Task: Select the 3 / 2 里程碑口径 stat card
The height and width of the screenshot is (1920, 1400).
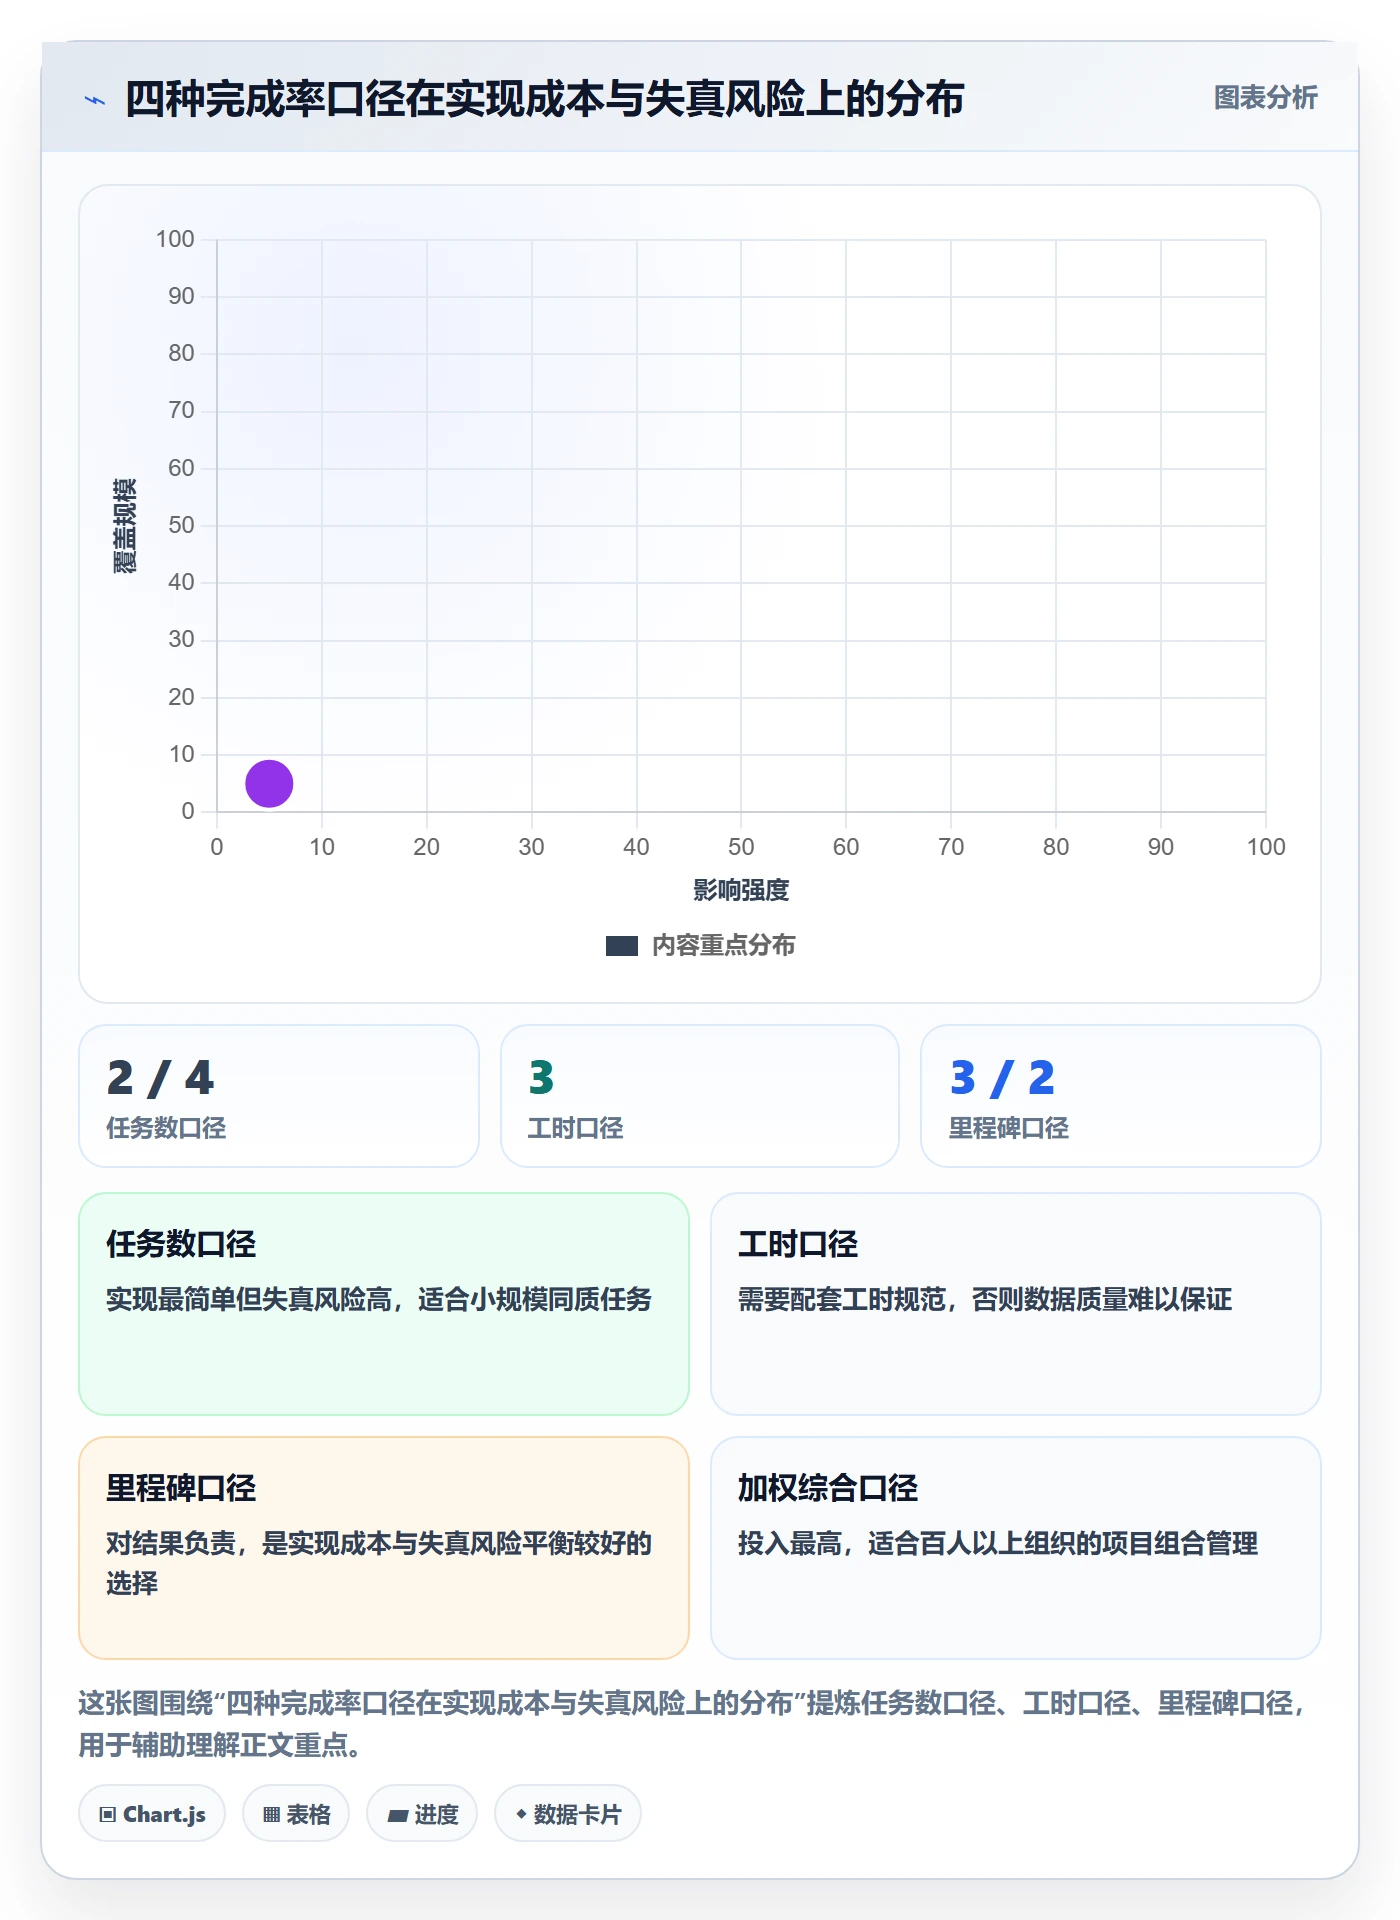Action: [x=1121, y=1096]
